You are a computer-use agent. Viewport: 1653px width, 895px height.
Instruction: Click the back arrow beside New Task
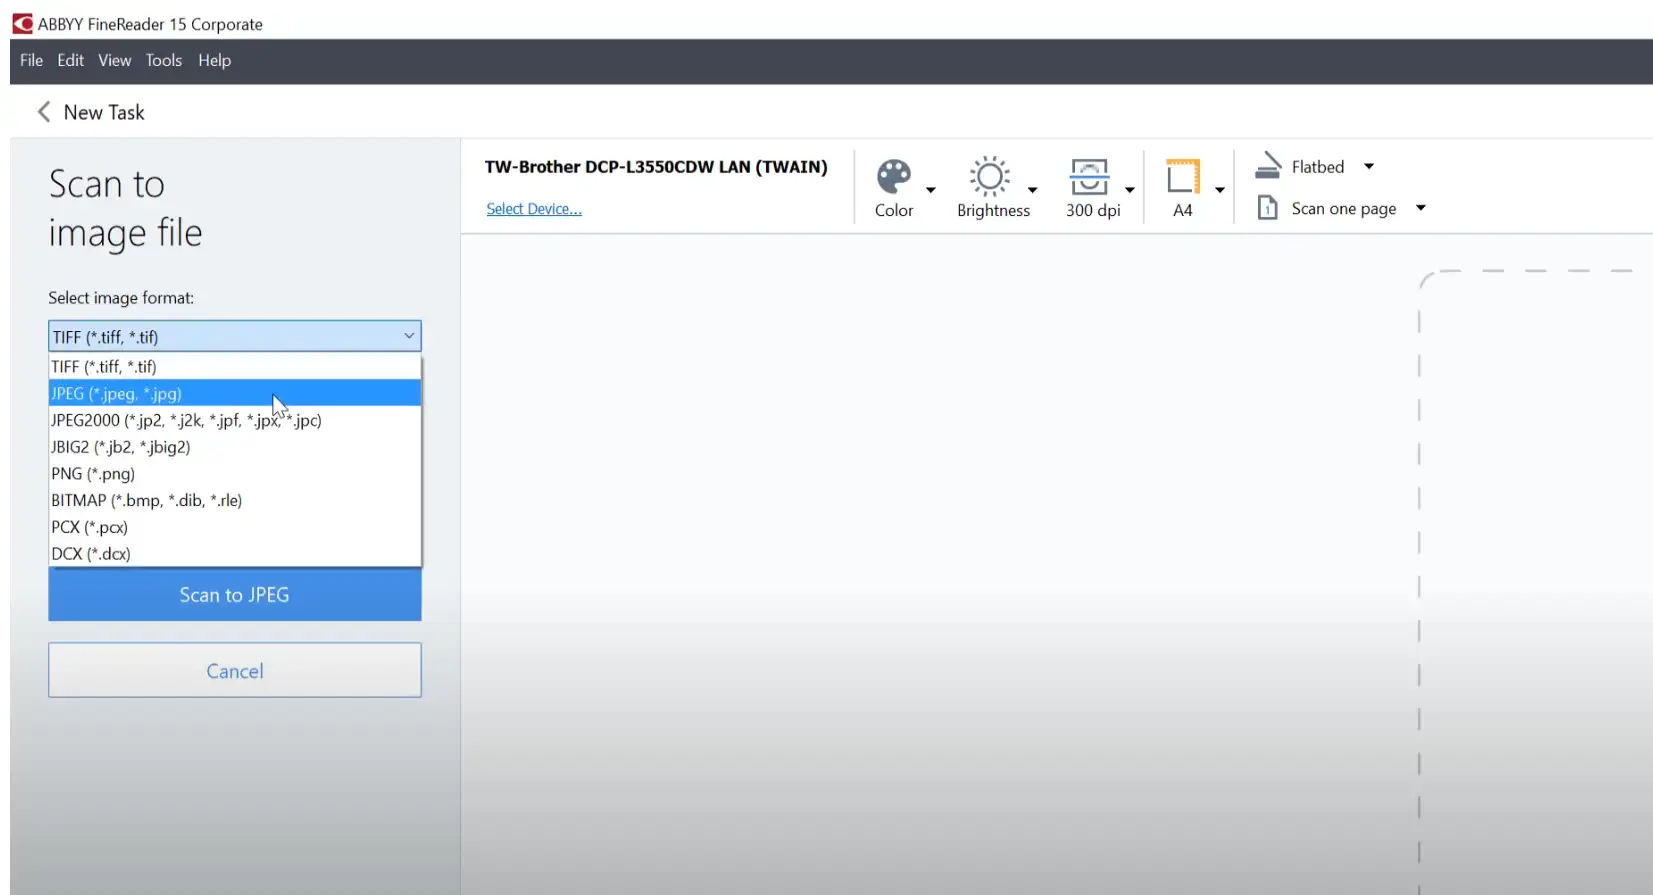click(x=44, y=112)
